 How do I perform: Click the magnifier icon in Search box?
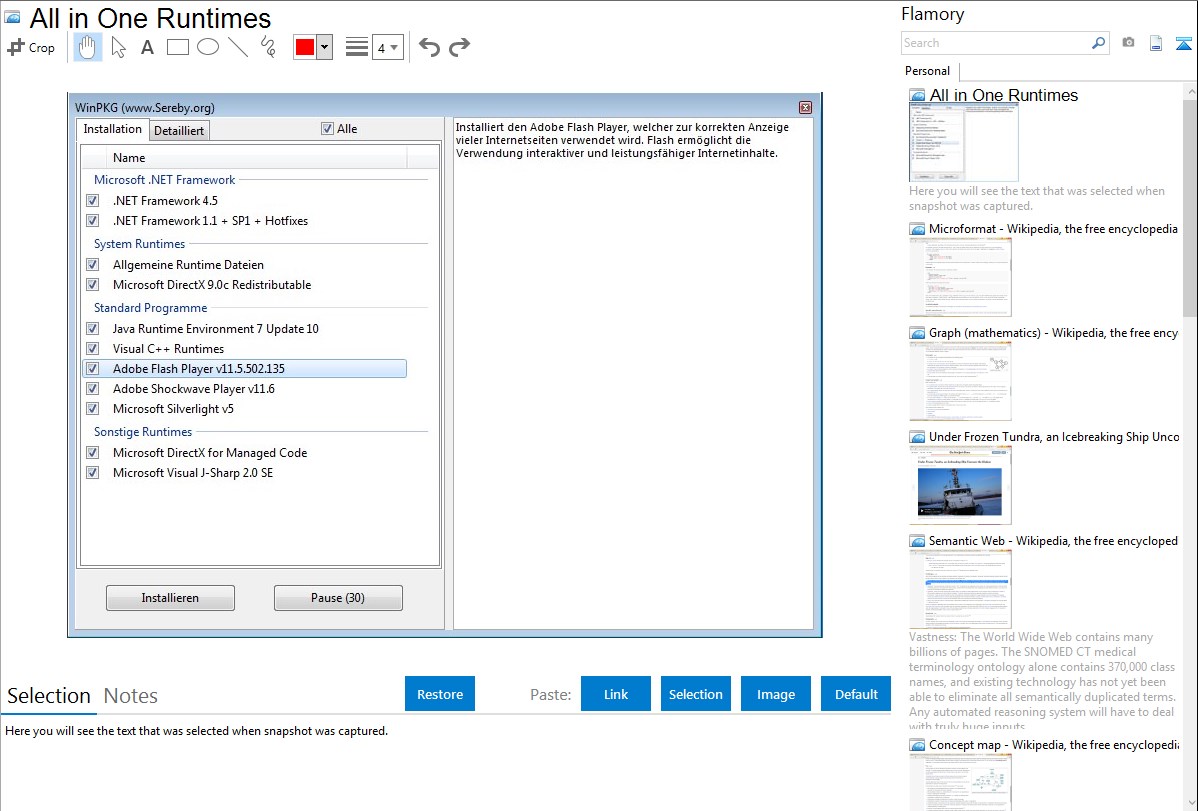pyautogui.click(x=1098, y=43)
